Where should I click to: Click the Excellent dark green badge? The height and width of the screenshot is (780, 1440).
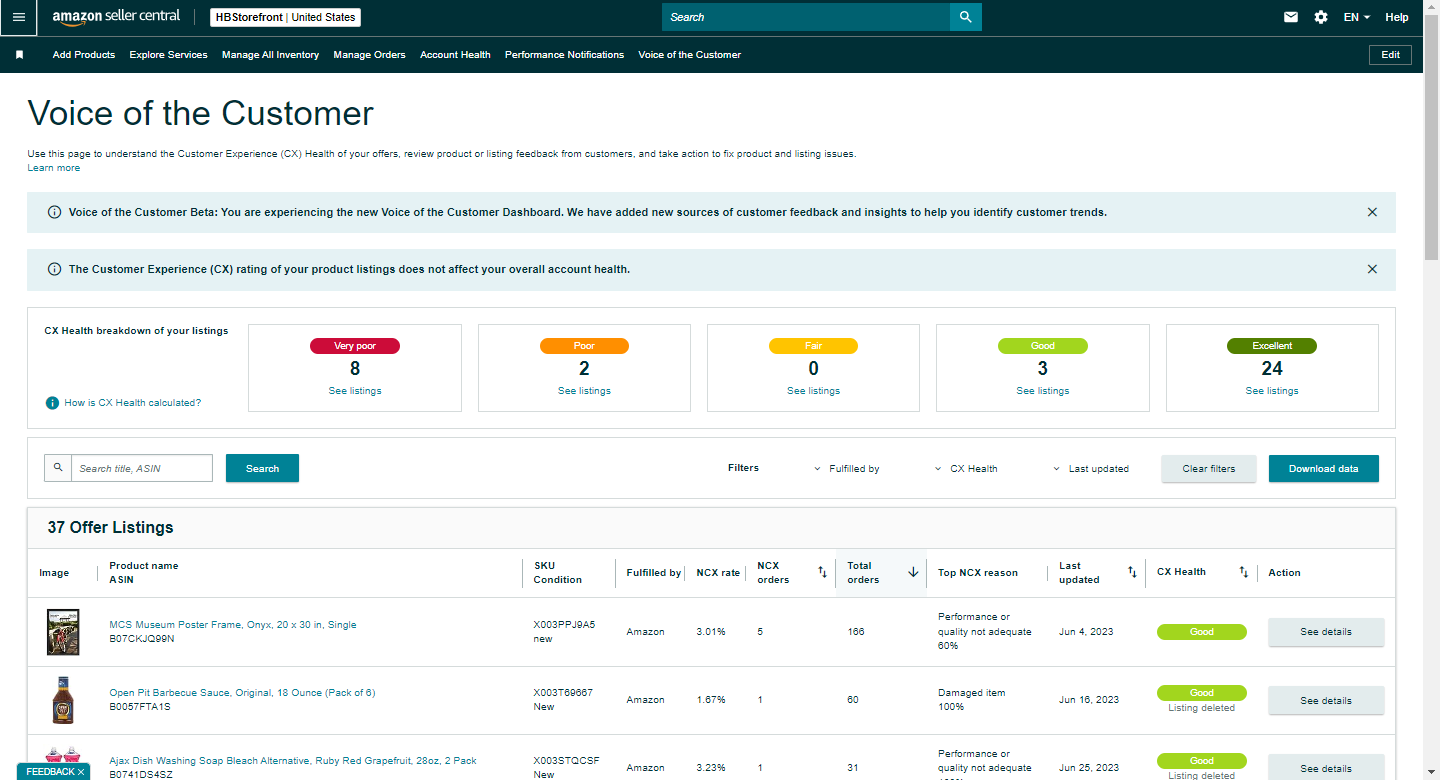coord(1272,346)
